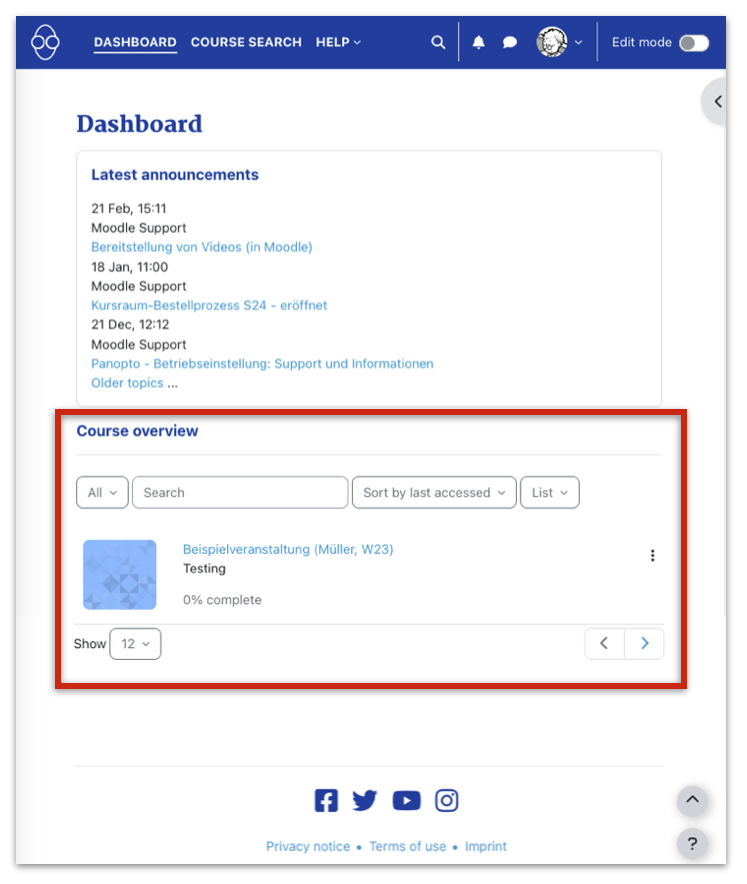Viewport: 747px width, 884px height.
Task: Click the Moodle site logo icon
Action: [x=46, y=43]
